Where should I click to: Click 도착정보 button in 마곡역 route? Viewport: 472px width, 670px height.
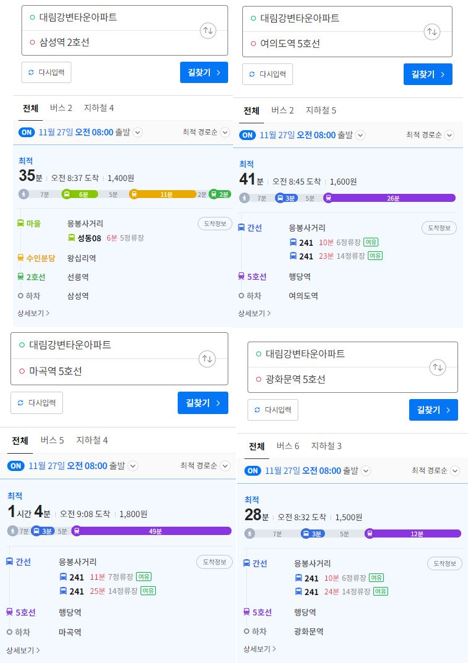pyautogui.click(x=214, y=562)
